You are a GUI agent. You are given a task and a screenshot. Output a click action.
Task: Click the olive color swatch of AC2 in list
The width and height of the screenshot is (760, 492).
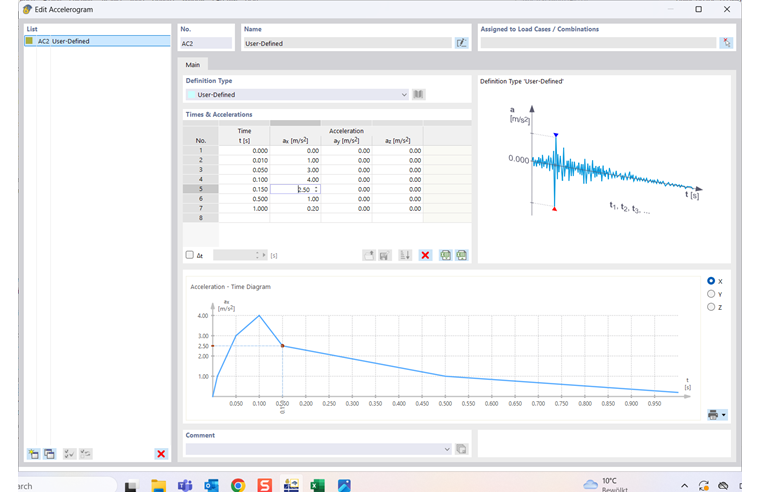(x=30, y=41)
